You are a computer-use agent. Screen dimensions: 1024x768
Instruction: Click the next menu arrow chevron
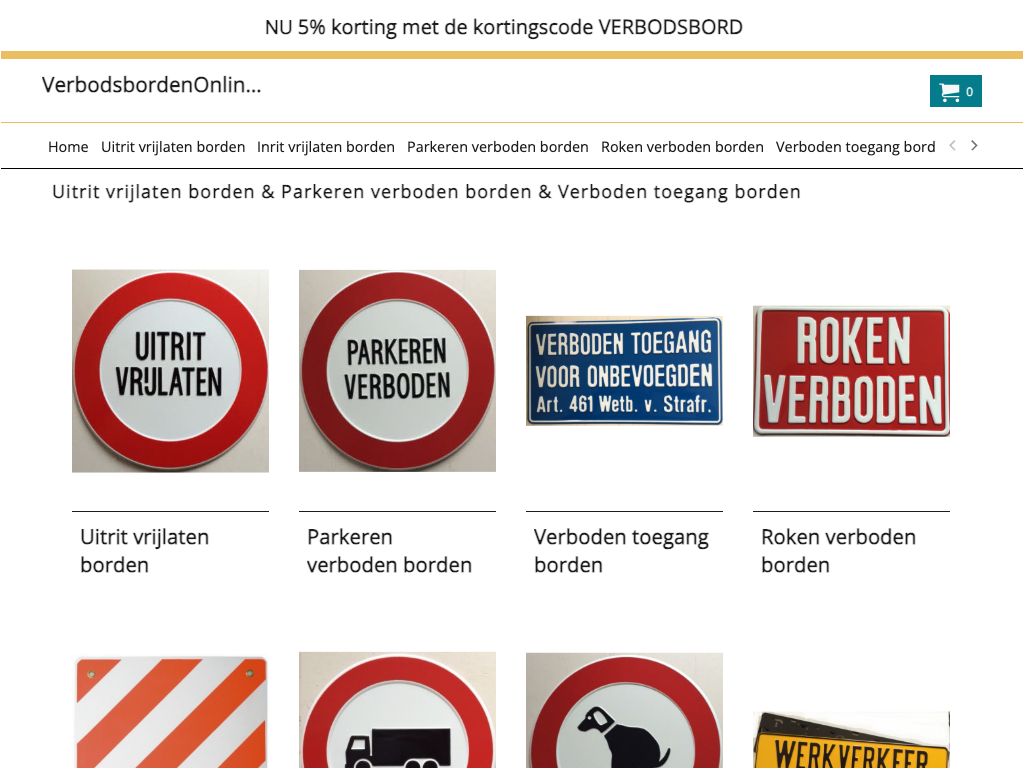tap(974, 146)
